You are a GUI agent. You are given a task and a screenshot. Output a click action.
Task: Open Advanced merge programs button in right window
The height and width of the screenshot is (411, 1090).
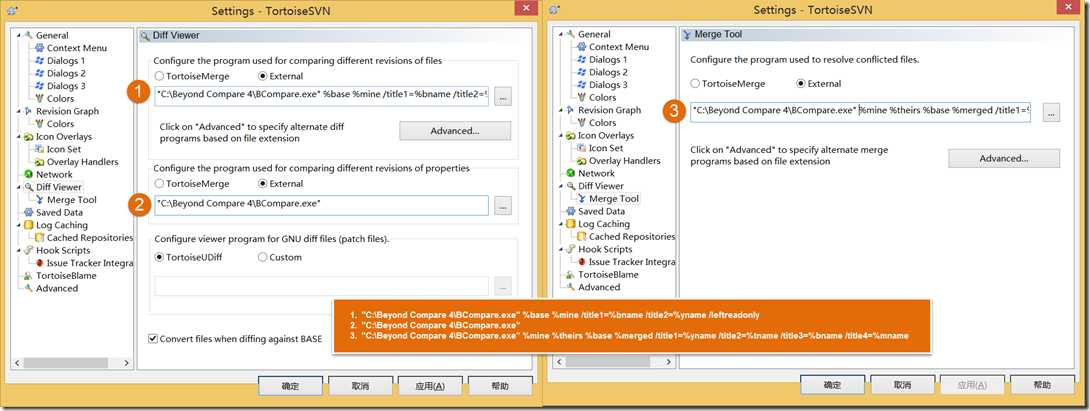point(1004,159)
